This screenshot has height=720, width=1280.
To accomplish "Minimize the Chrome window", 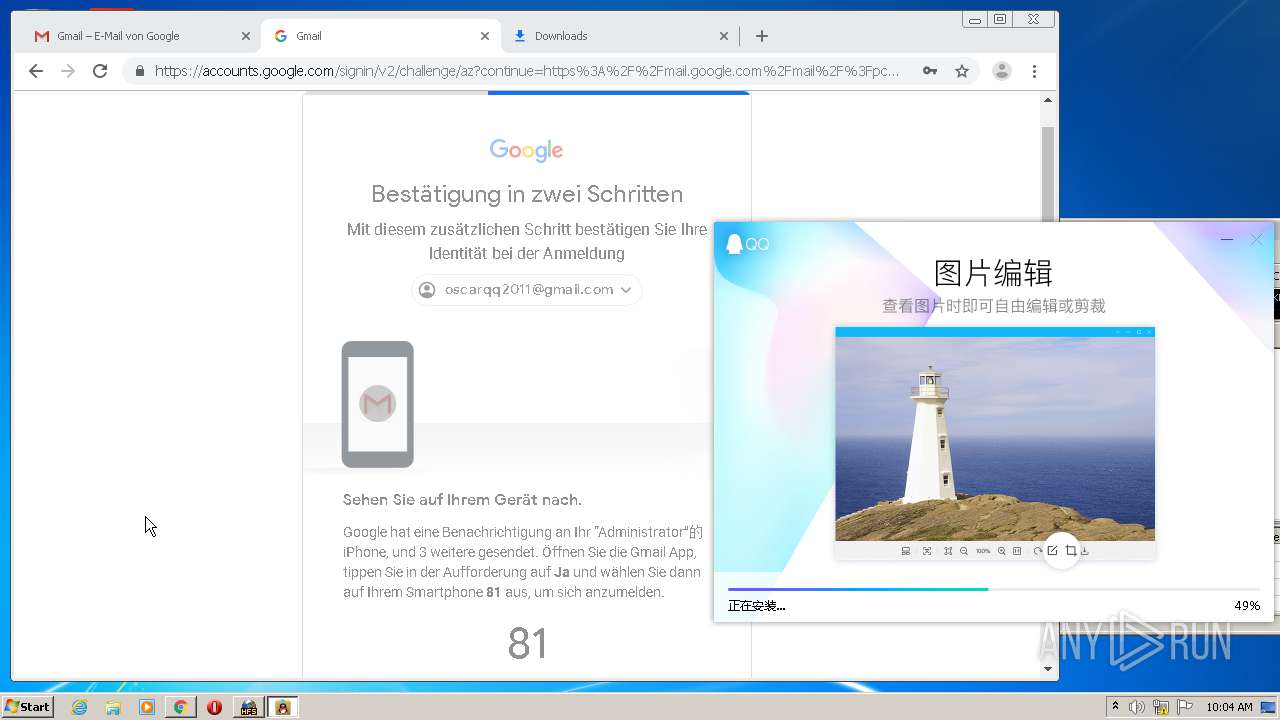I will (975, 19).
